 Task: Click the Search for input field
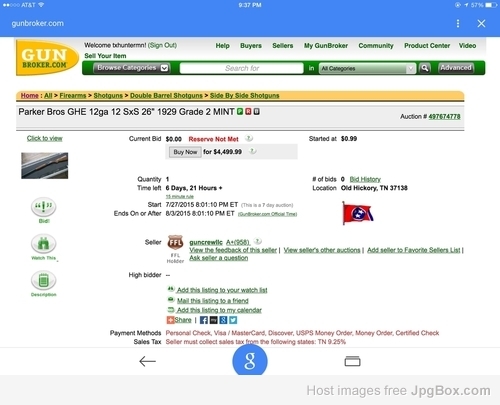242,68
